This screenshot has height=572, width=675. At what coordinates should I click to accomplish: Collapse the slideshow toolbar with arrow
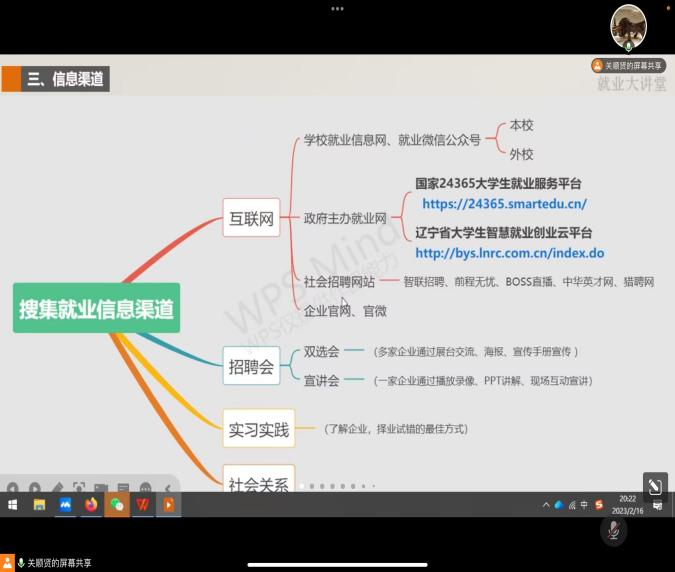coord(167,487)
